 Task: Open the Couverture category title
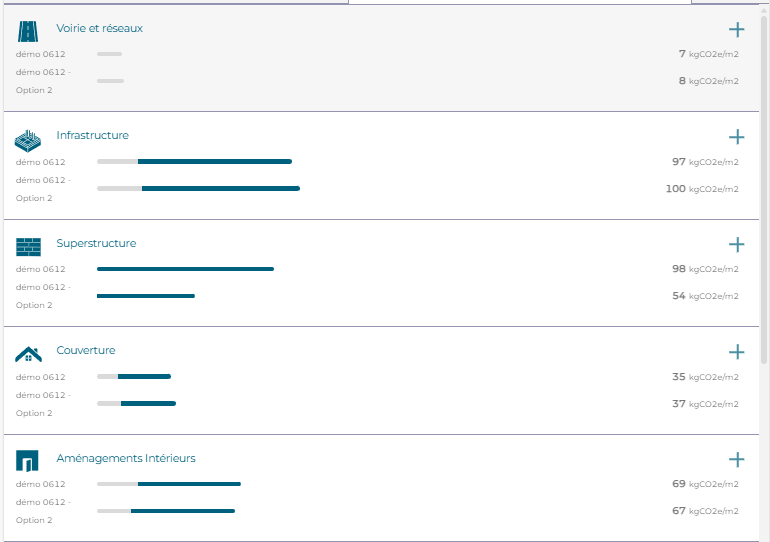[x=86, y=351]
